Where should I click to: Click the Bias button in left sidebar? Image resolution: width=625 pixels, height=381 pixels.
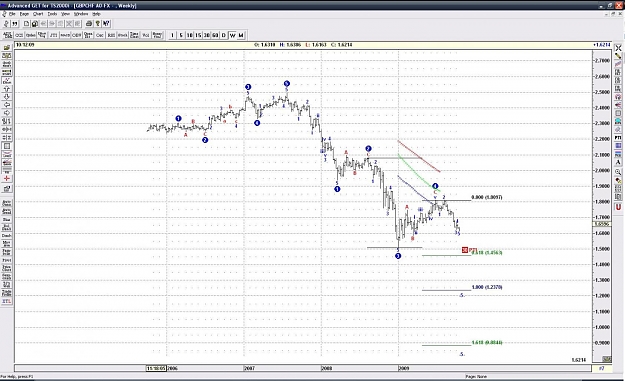coord(7,219)
